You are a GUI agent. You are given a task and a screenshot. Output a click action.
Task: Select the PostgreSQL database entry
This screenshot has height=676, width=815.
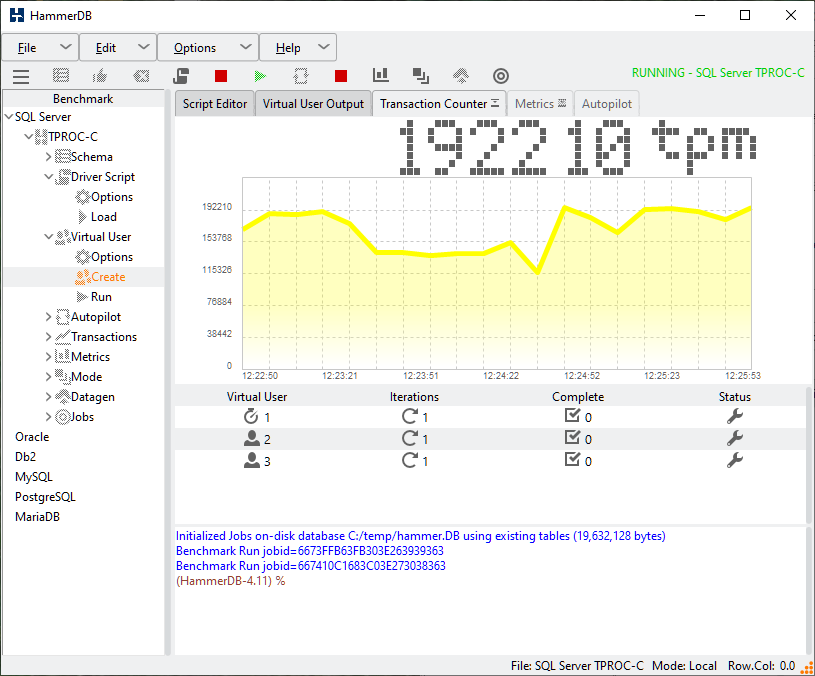click(x=45, y=497)
